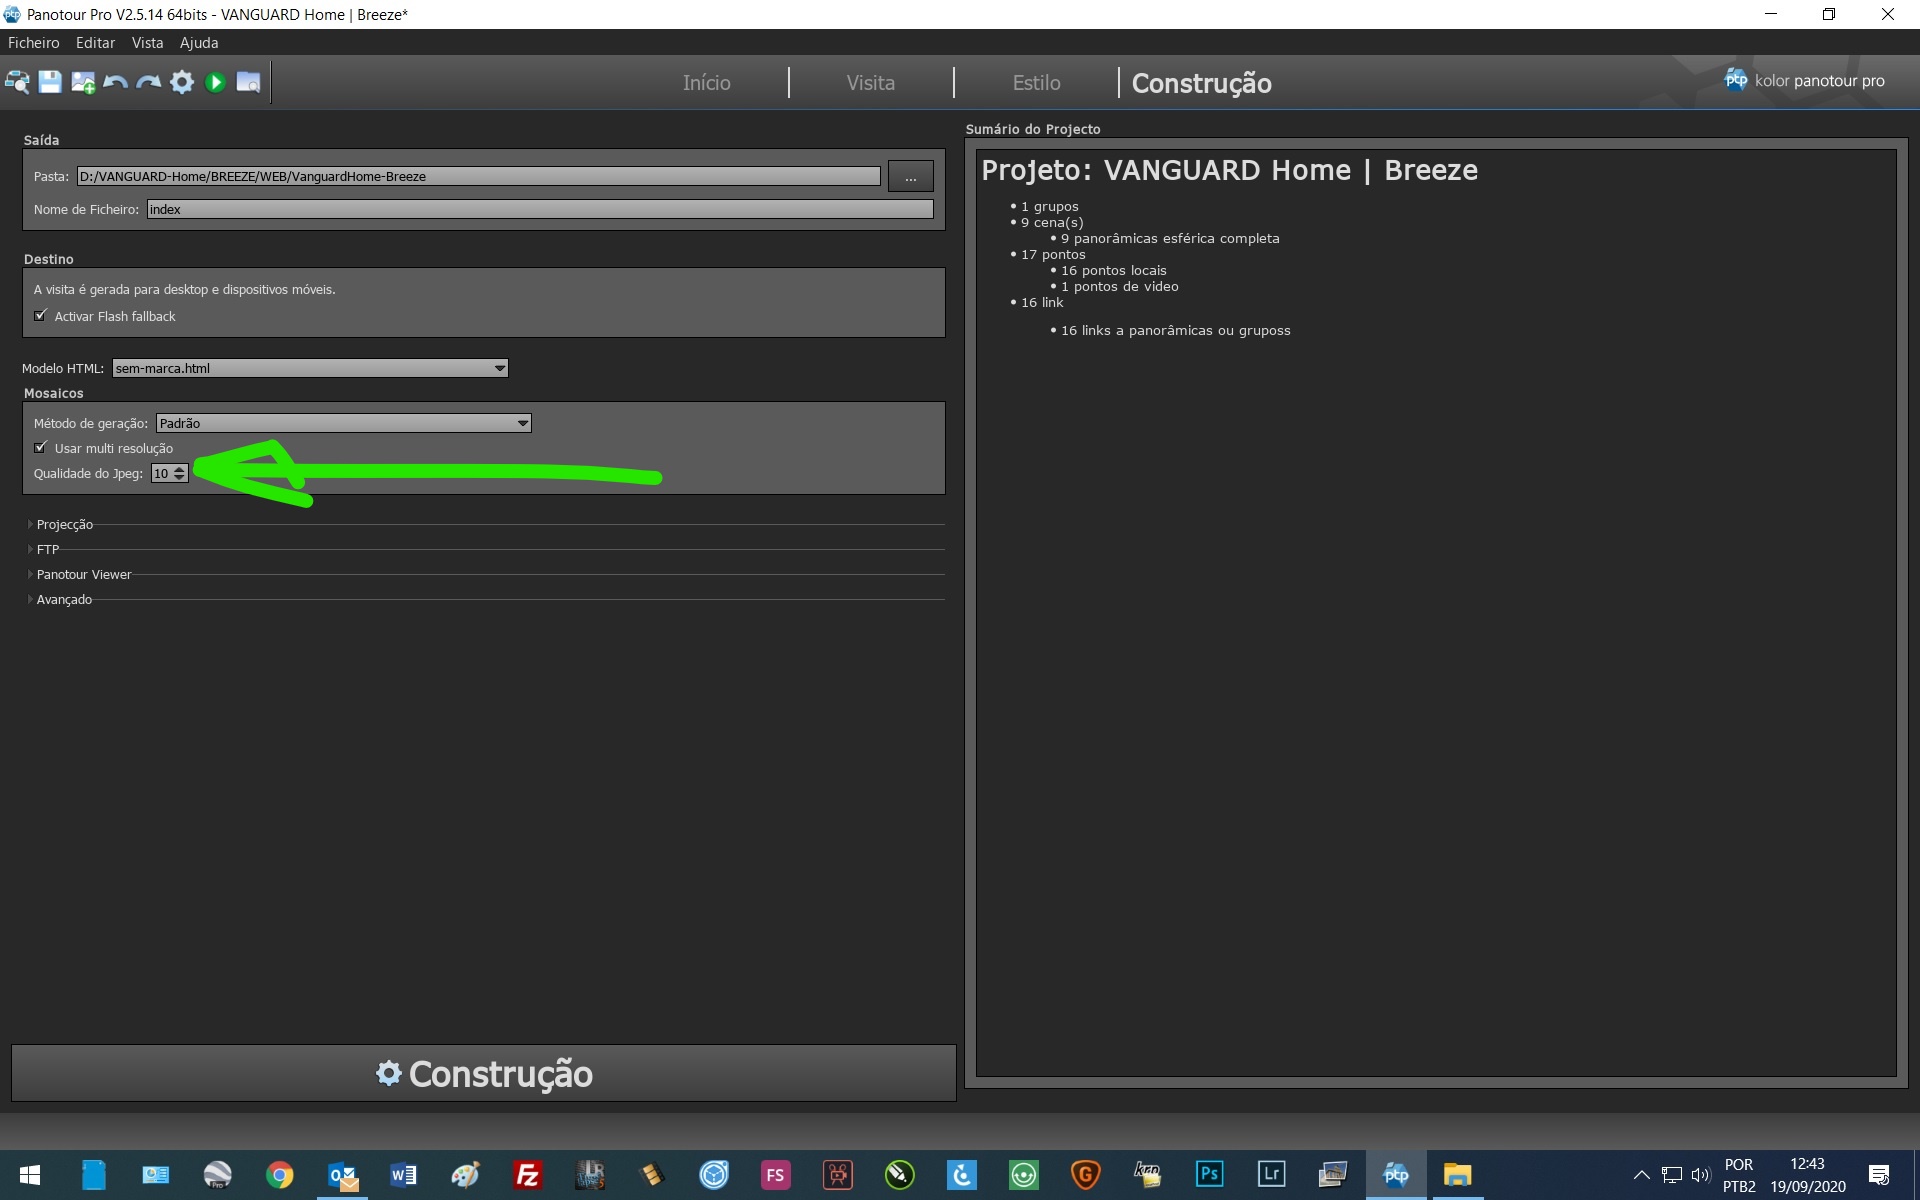This screenshot has width=1920, height=1200.
Task: Open Windows Start menu
Action: tap(30, 1175)
